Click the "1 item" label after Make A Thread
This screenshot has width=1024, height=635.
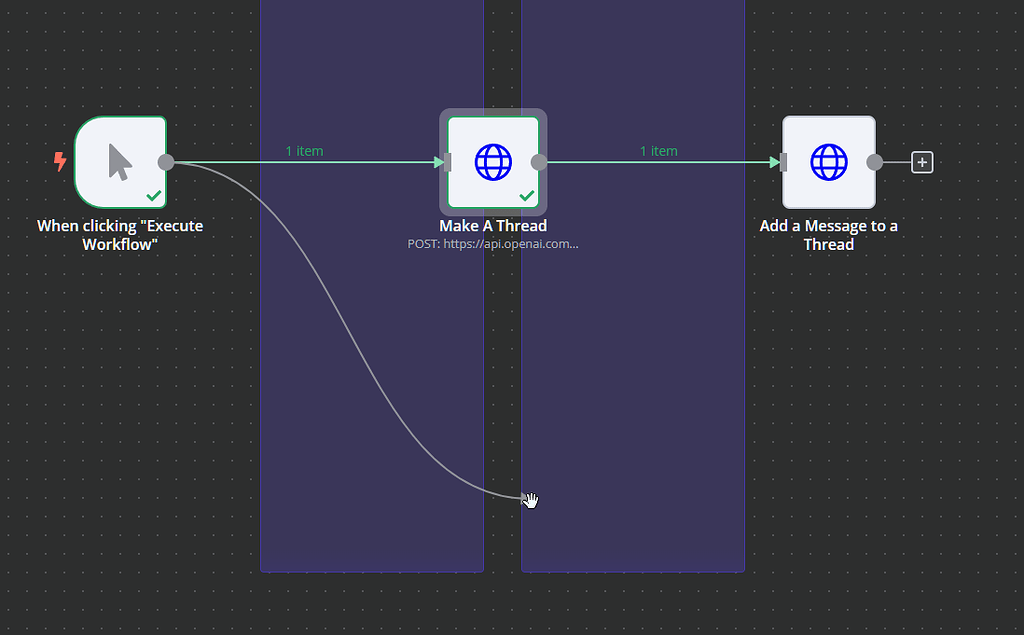tap(658, 150)
